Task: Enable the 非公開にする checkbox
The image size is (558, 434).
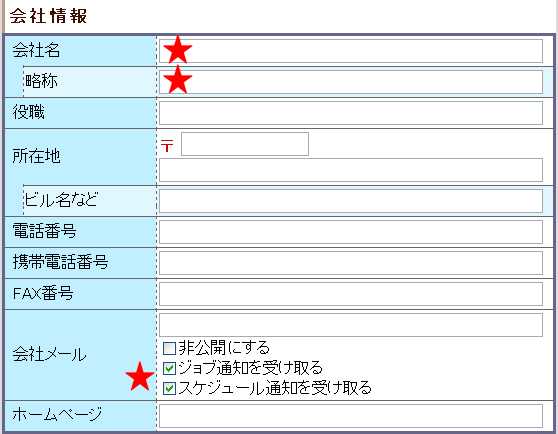Action: click(x=169, y=348)
